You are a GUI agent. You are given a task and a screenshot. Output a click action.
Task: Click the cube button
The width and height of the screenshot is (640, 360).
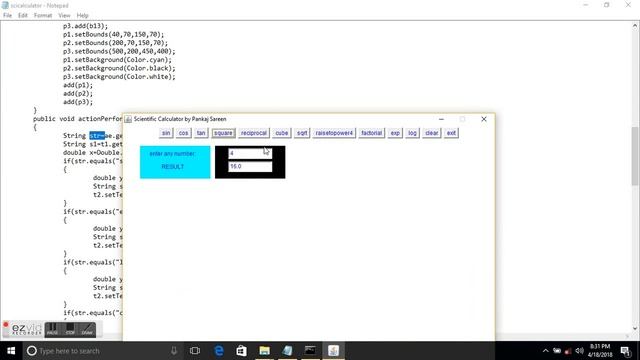(x=282, y=133)
